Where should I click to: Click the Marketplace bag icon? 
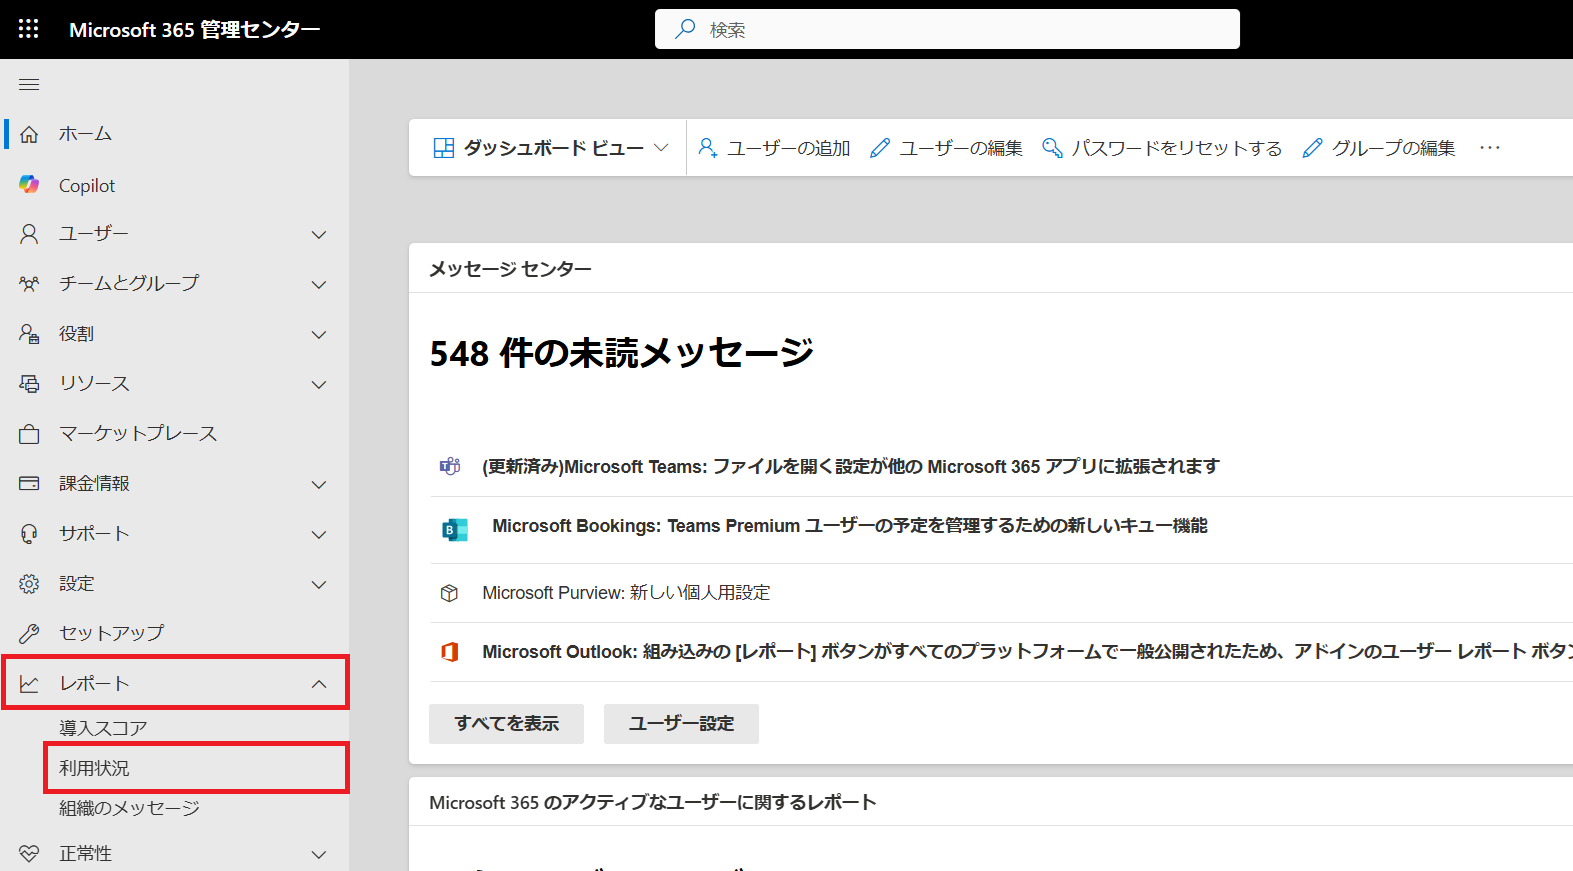29,434
